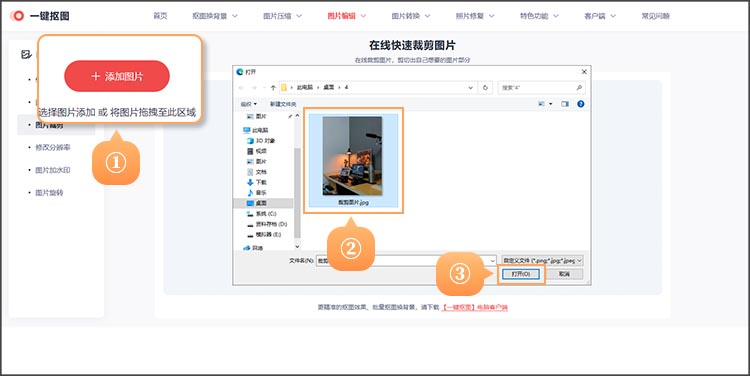The width and height of the screenshot is (750, 376).
Task: Click the navigation pane scrollbar down arrow
Action: click(297, 246)
